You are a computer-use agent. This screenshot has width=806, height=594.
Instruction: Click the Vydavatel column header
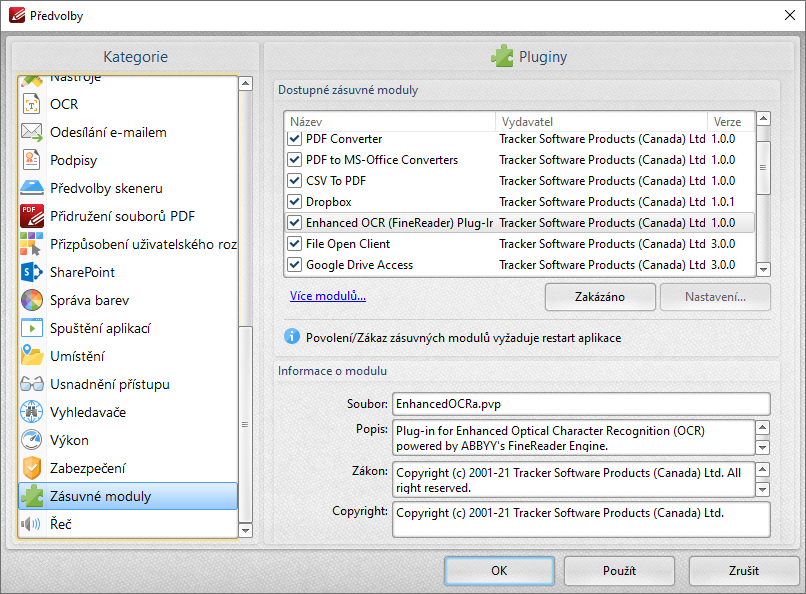click(601, 122)
